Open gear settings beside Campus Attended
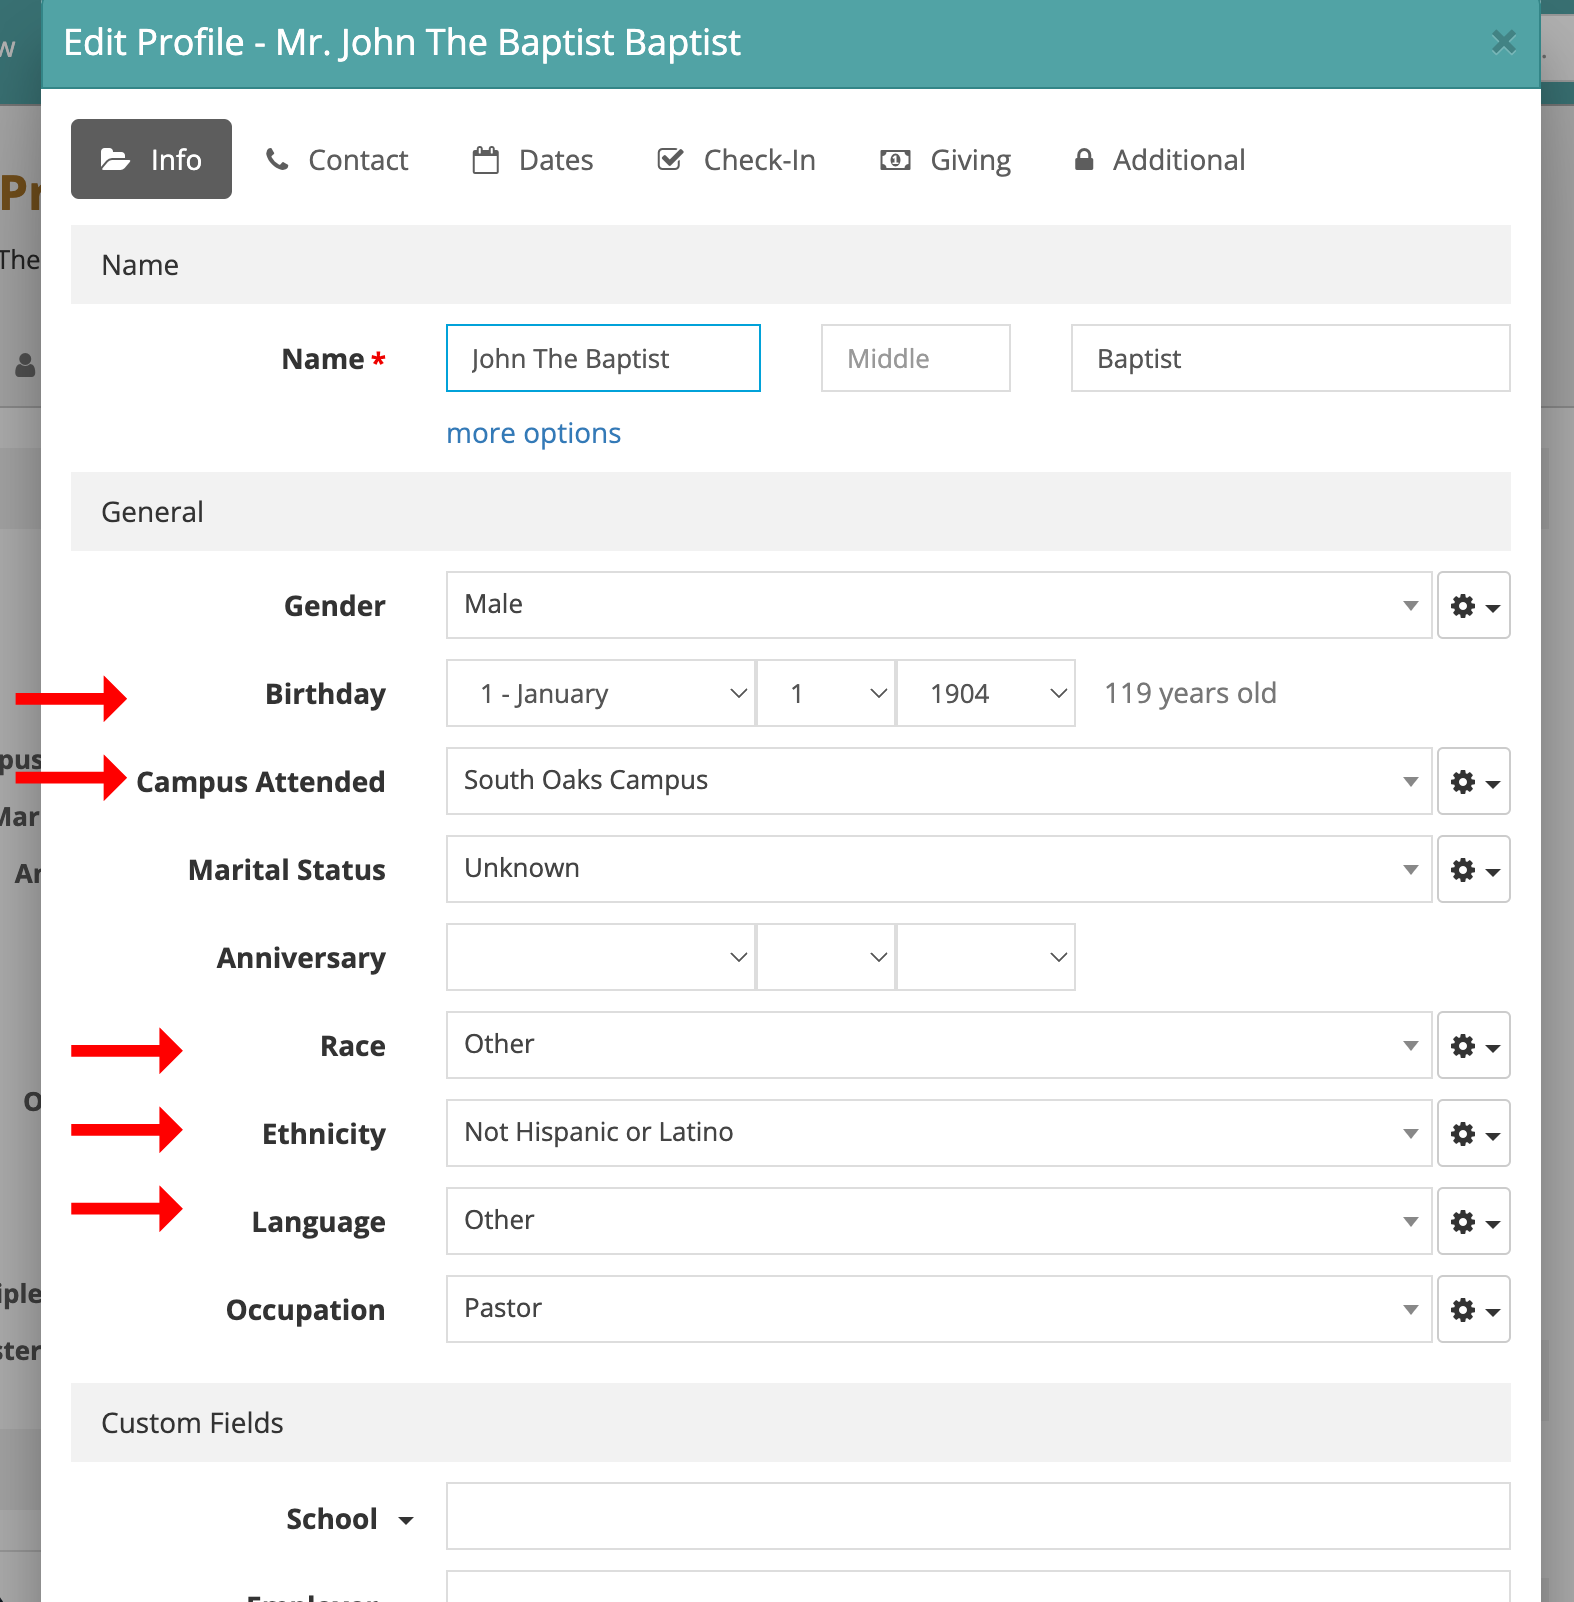The width and height of the screenshot is (1574, 1602). coord(1473,782)
